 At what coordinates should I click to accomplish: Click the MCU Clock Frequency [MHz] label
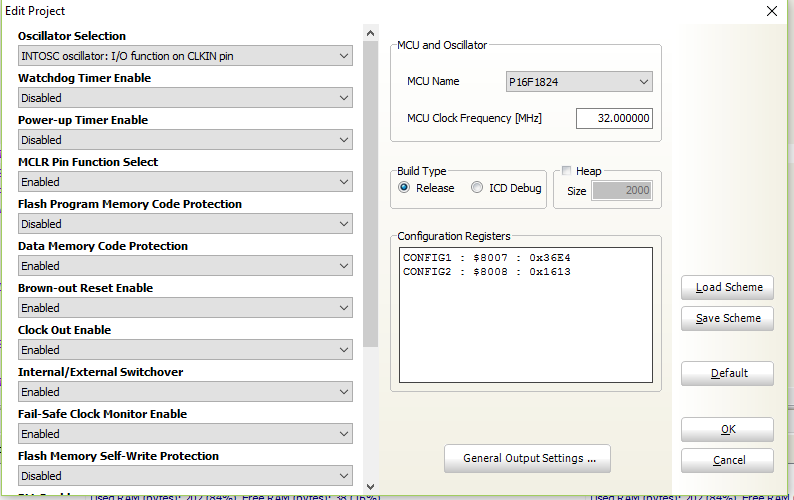click(x=474, y=118)
